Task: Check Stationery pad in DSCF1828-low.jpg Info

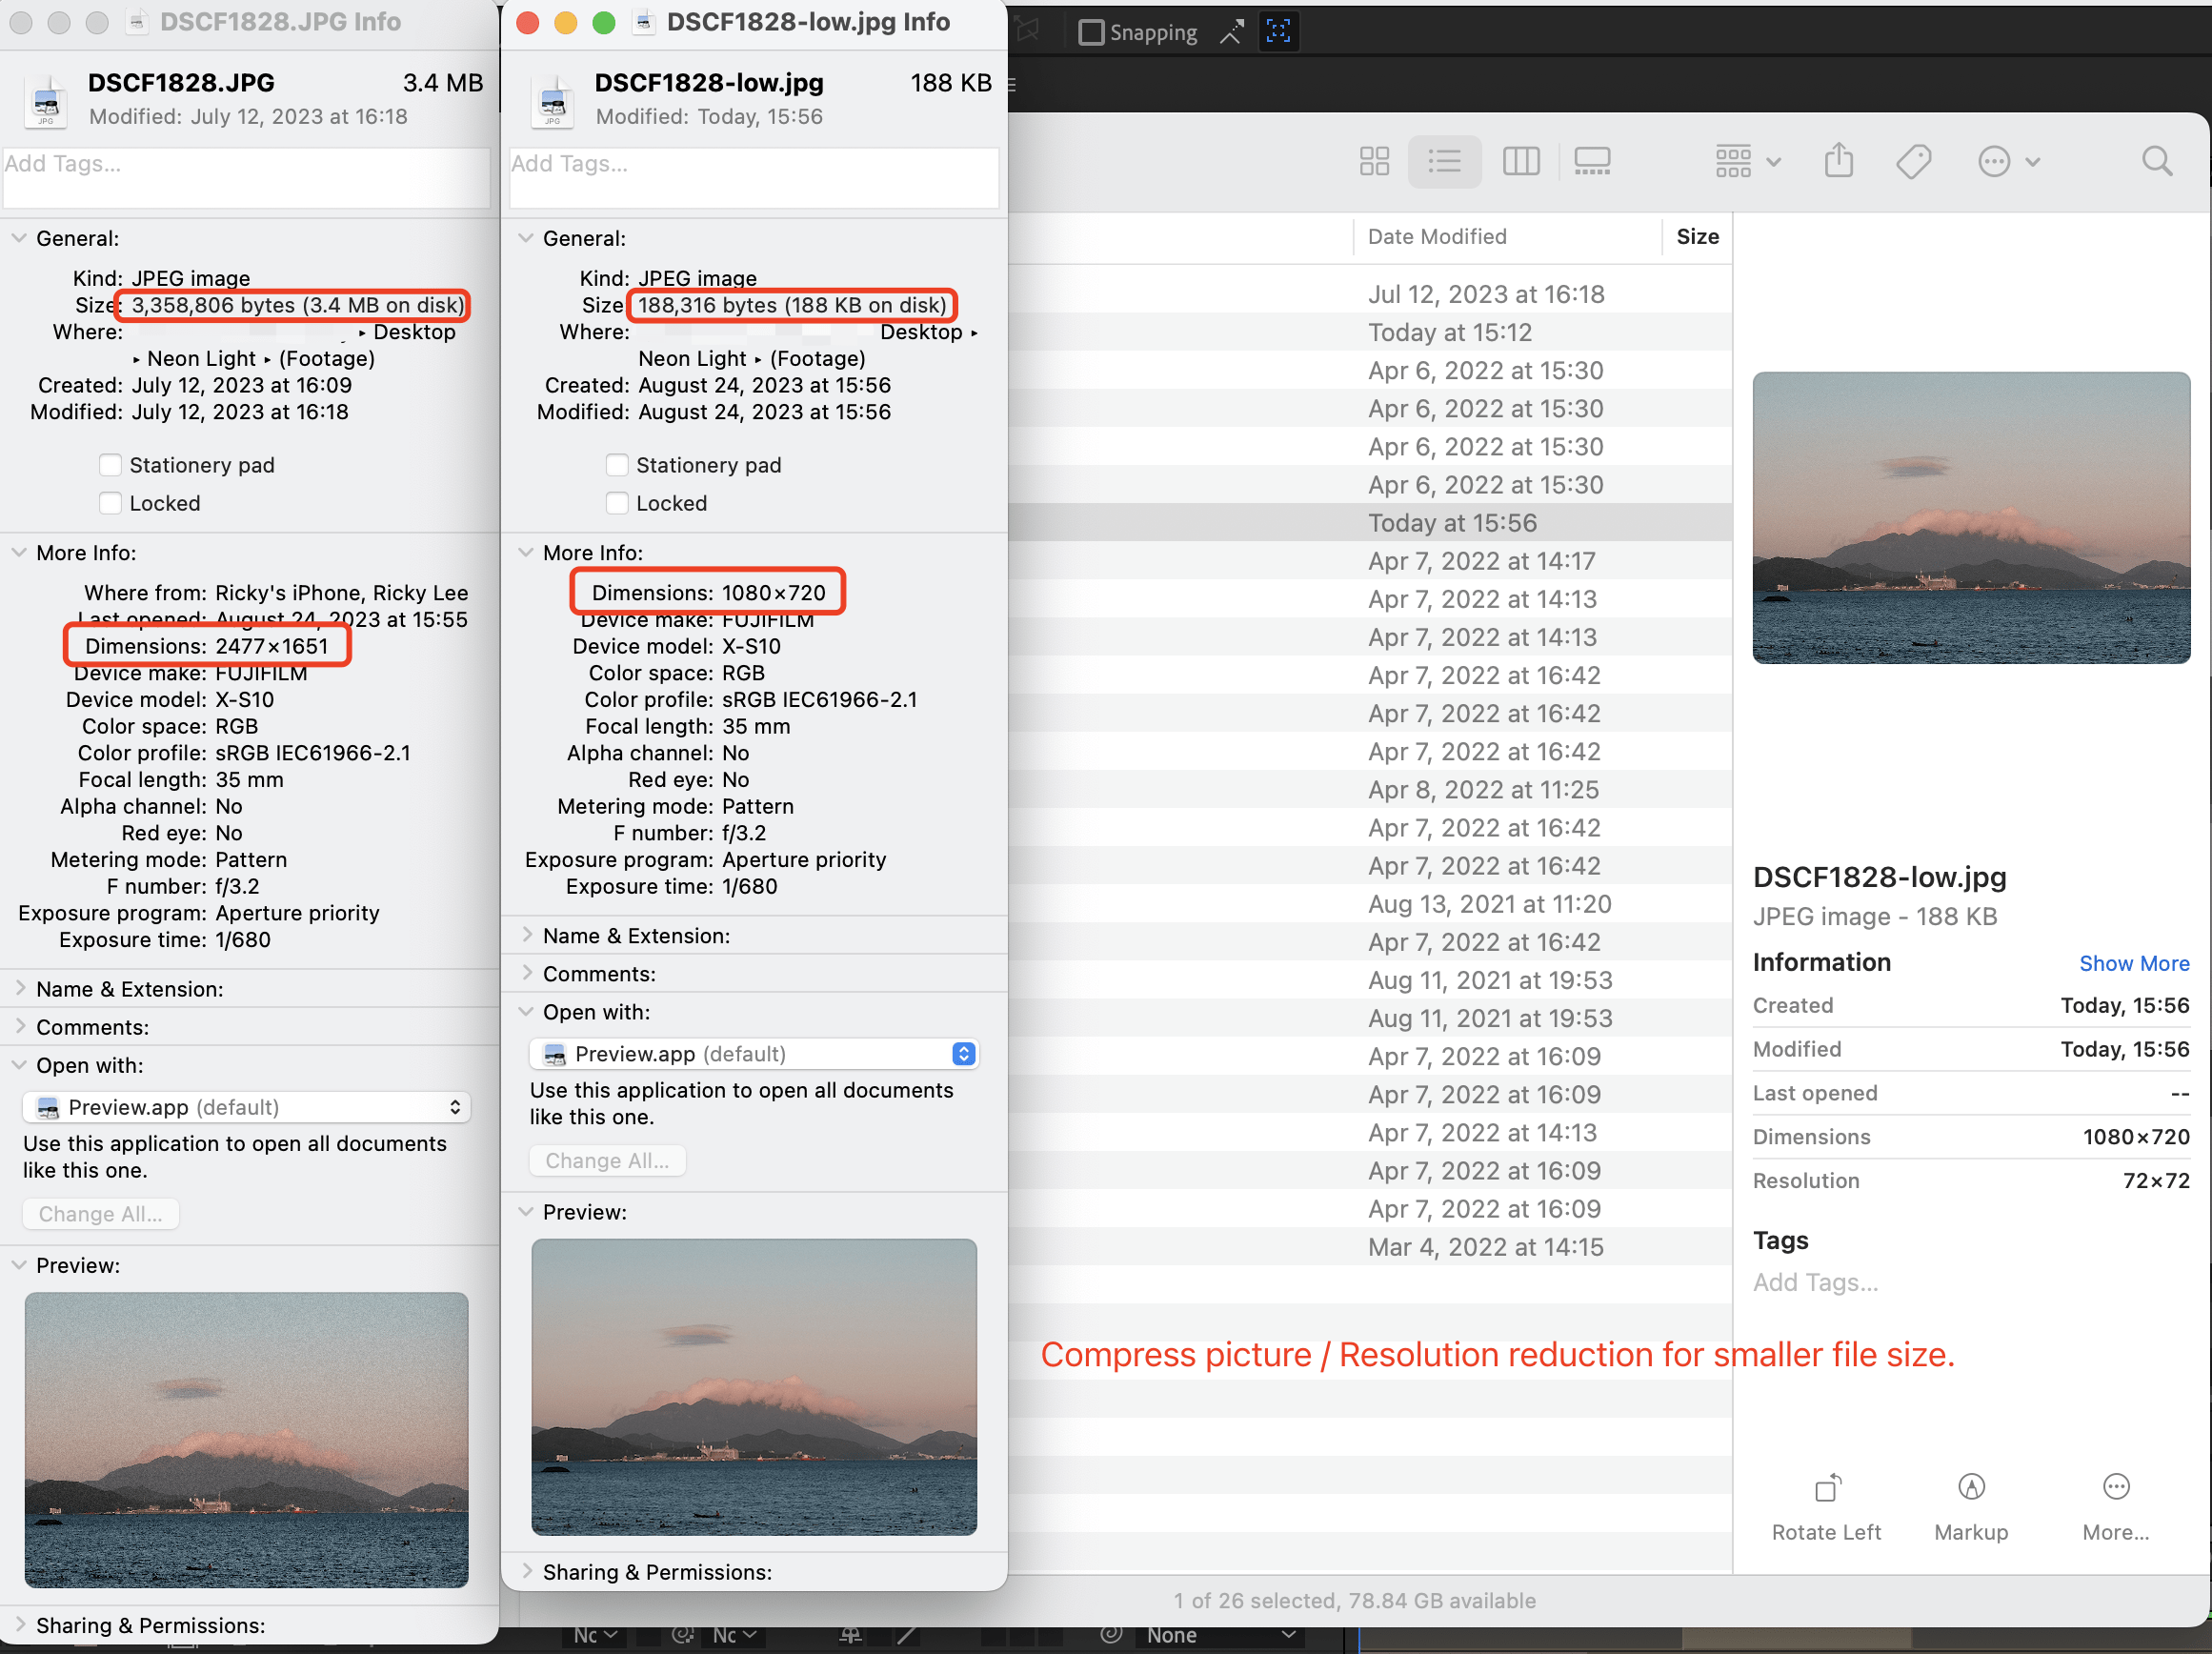Action: pos(617,465)
